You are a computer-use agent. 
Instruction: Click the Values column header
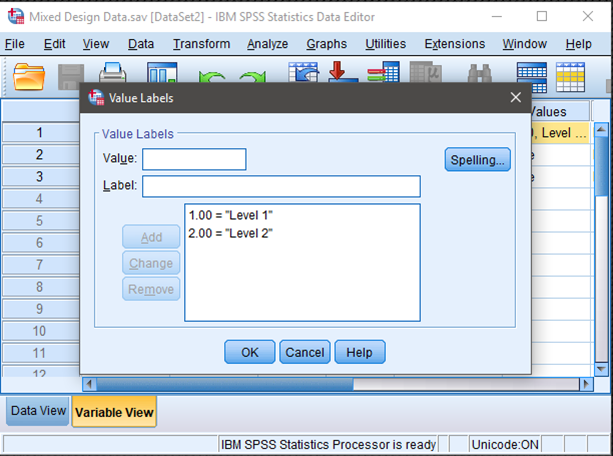560,112
